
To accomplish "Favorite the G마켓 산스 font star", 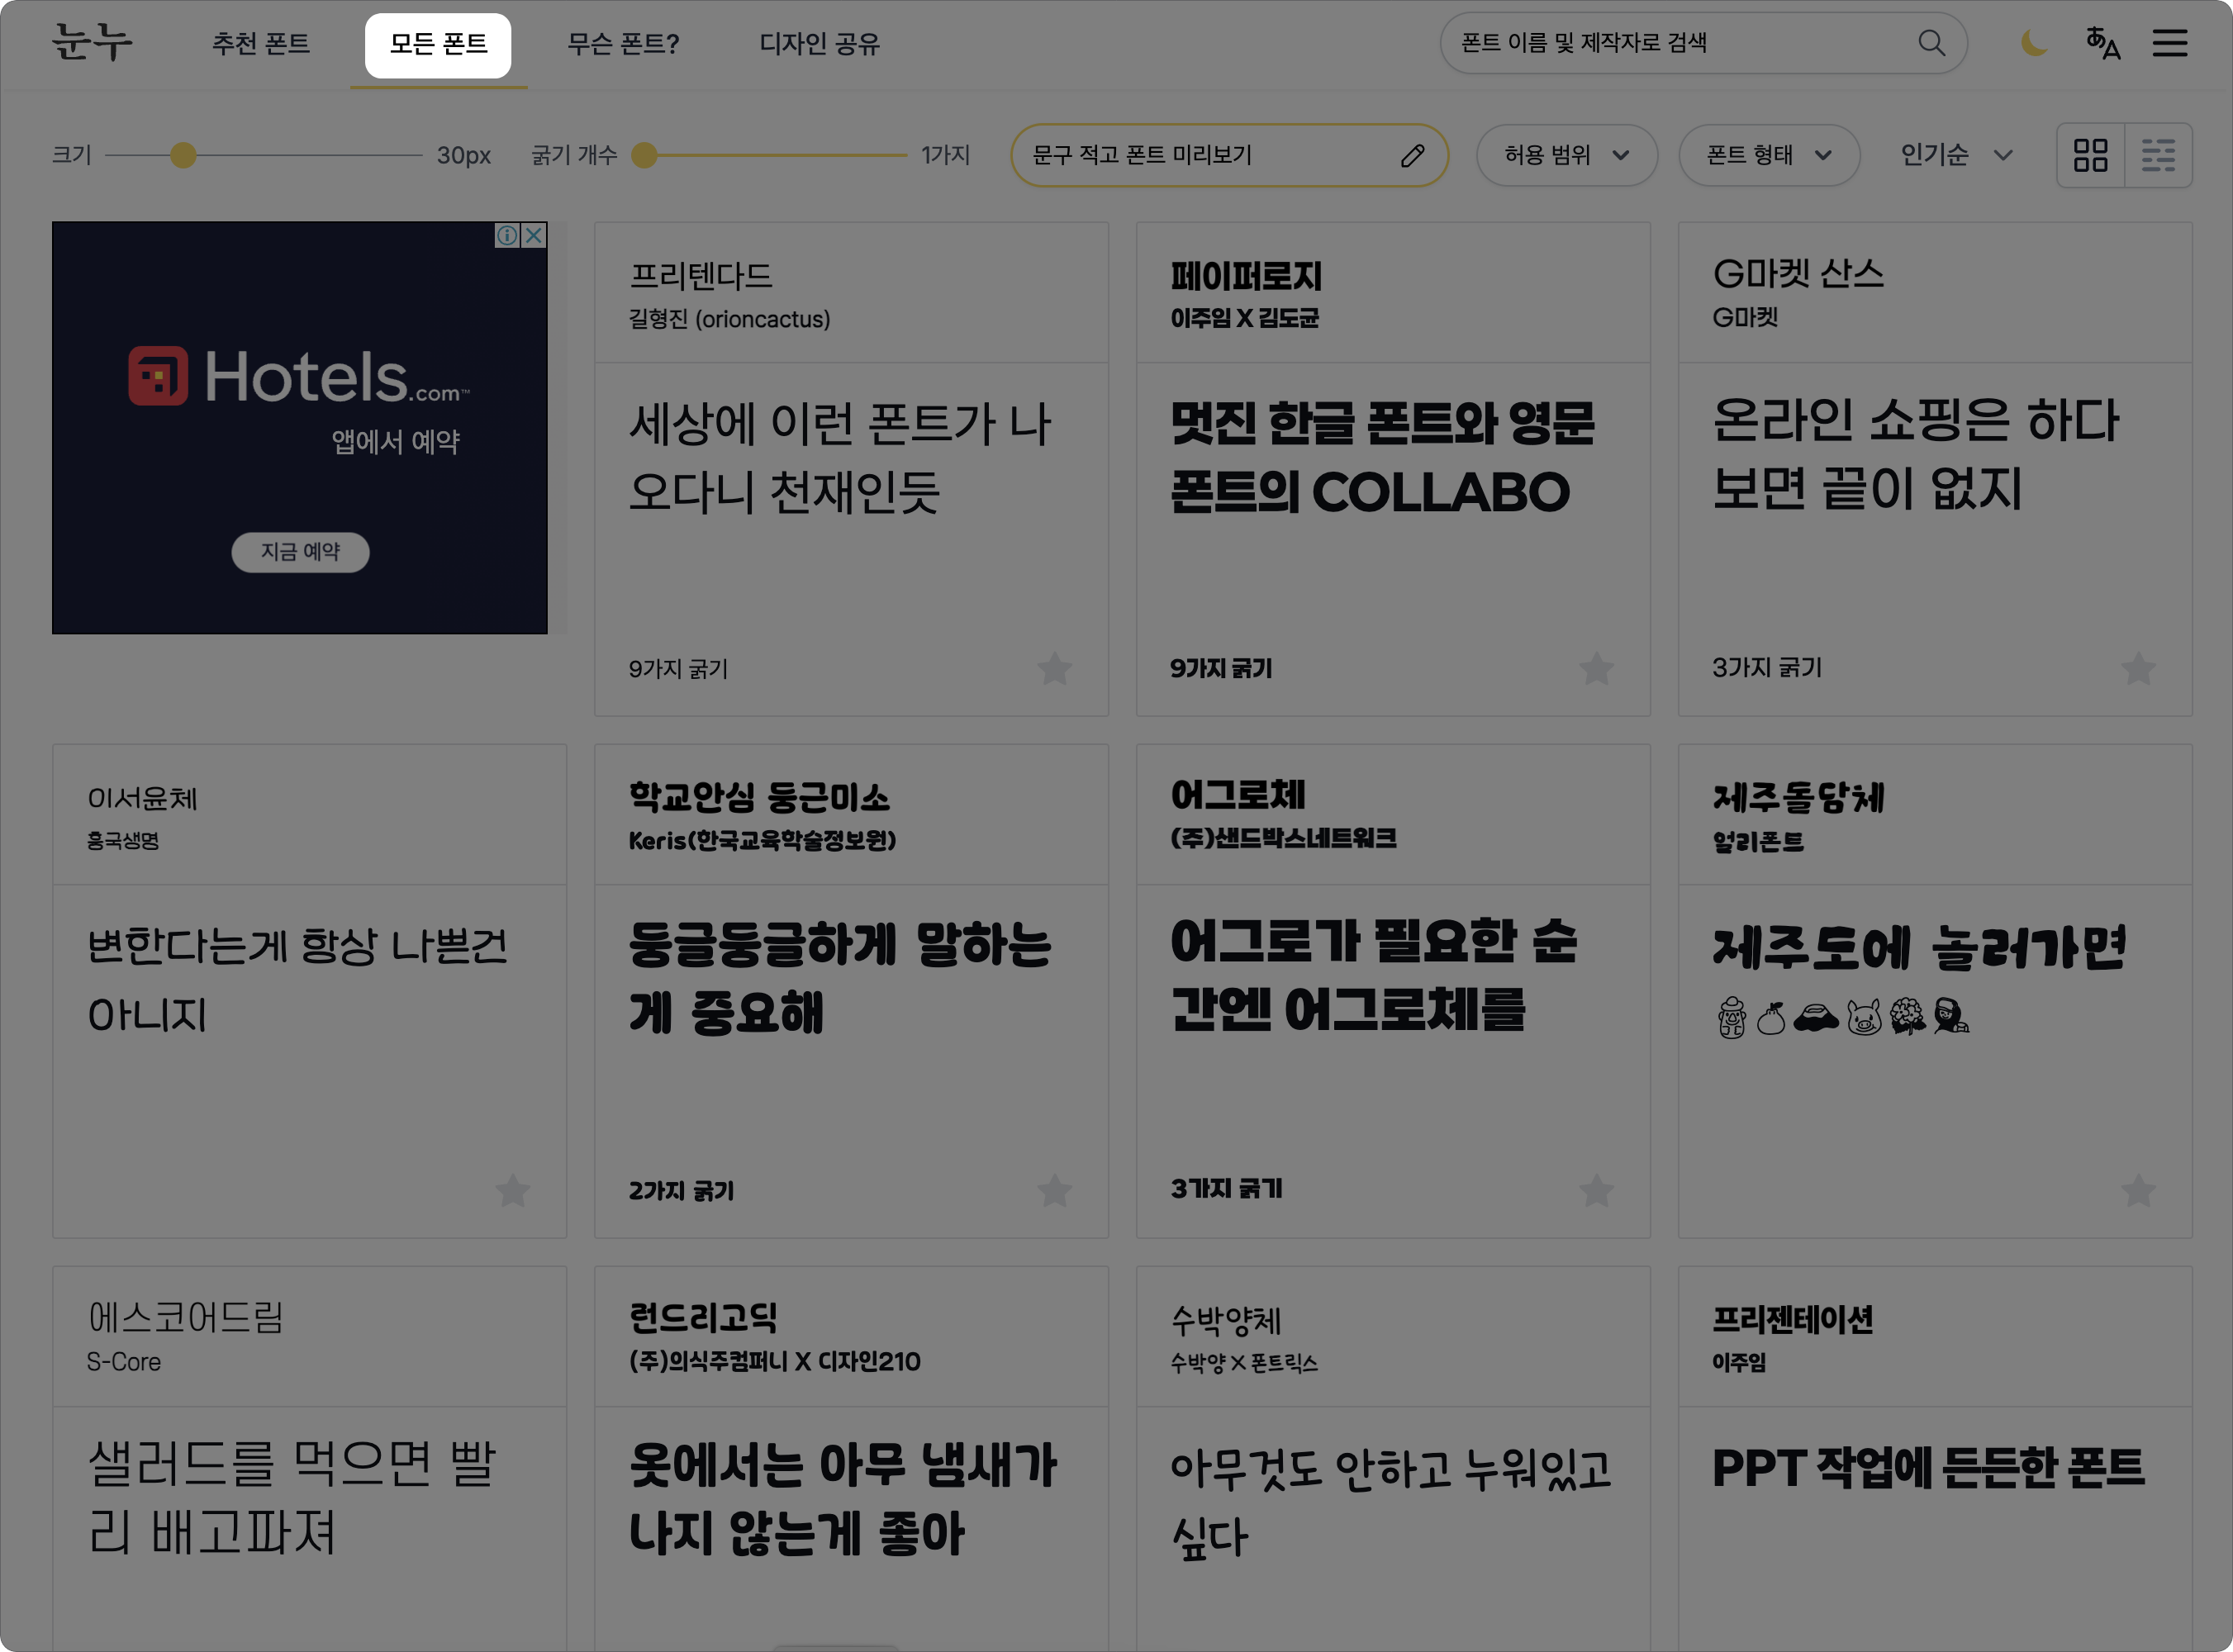I will 2138,668.
